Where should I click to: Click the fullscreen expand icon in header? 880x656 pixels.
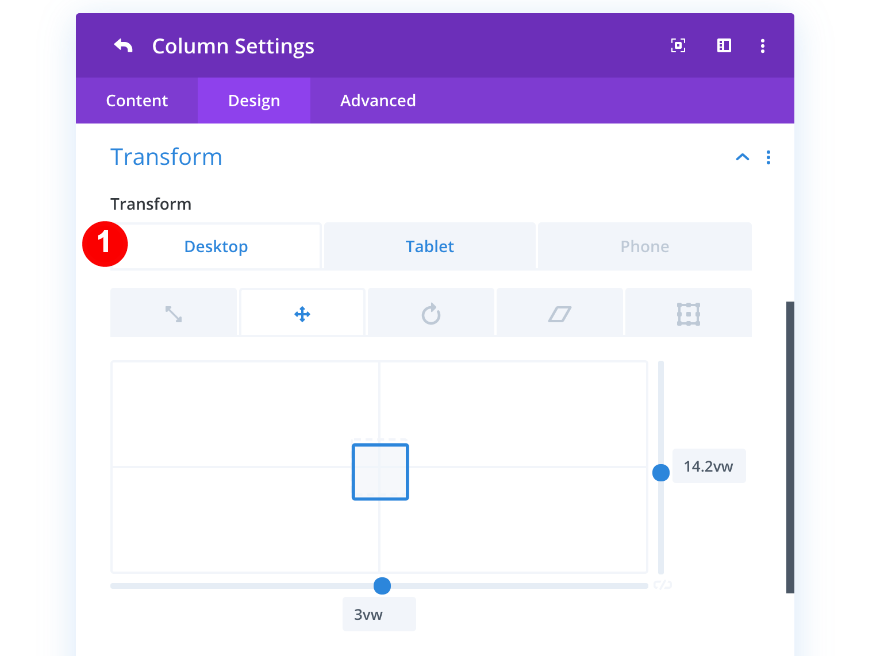point(678,46)
